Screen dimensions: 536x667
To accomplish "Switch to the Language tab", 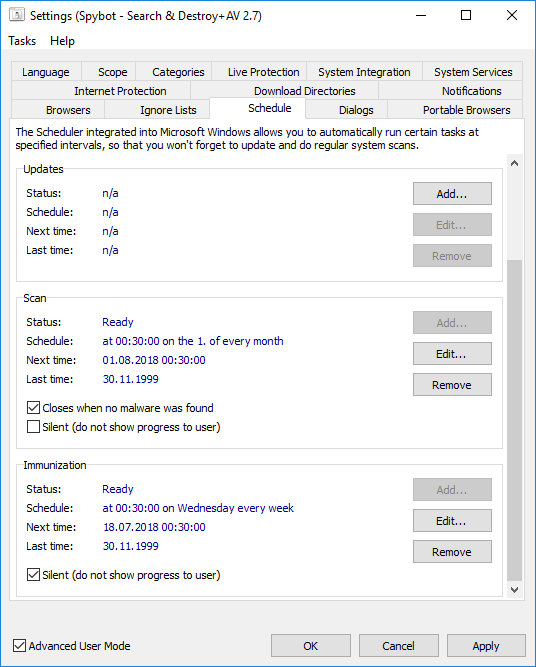I will (x=46, y=72).
